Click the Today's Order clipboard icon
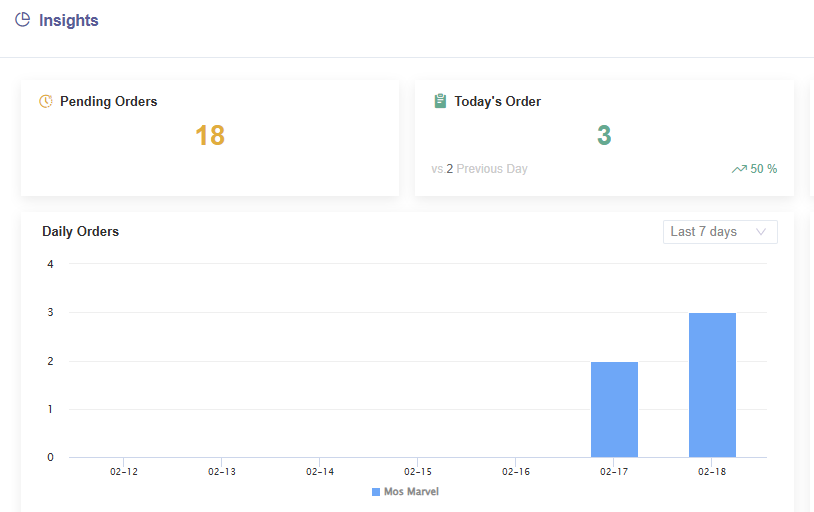This screenshot has height=512, width=814. (x=440, y=101)
